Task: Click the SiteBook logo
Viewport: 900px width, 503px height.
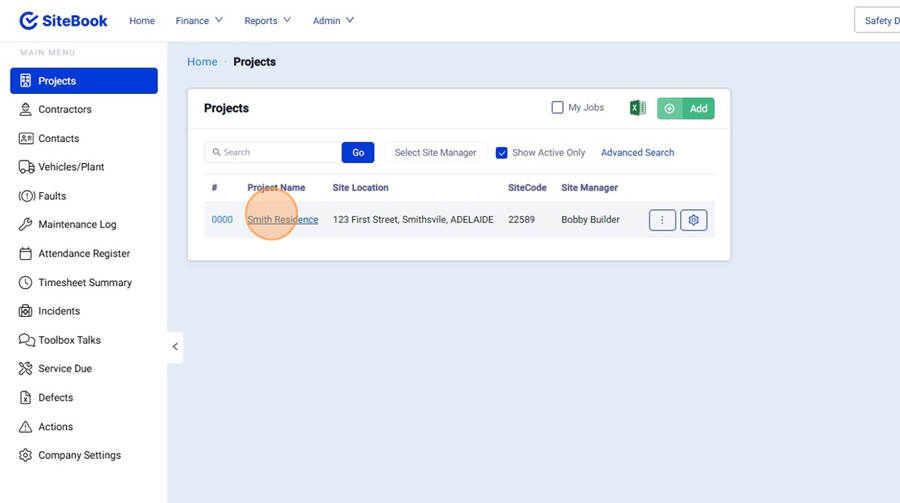Action: 64,20
